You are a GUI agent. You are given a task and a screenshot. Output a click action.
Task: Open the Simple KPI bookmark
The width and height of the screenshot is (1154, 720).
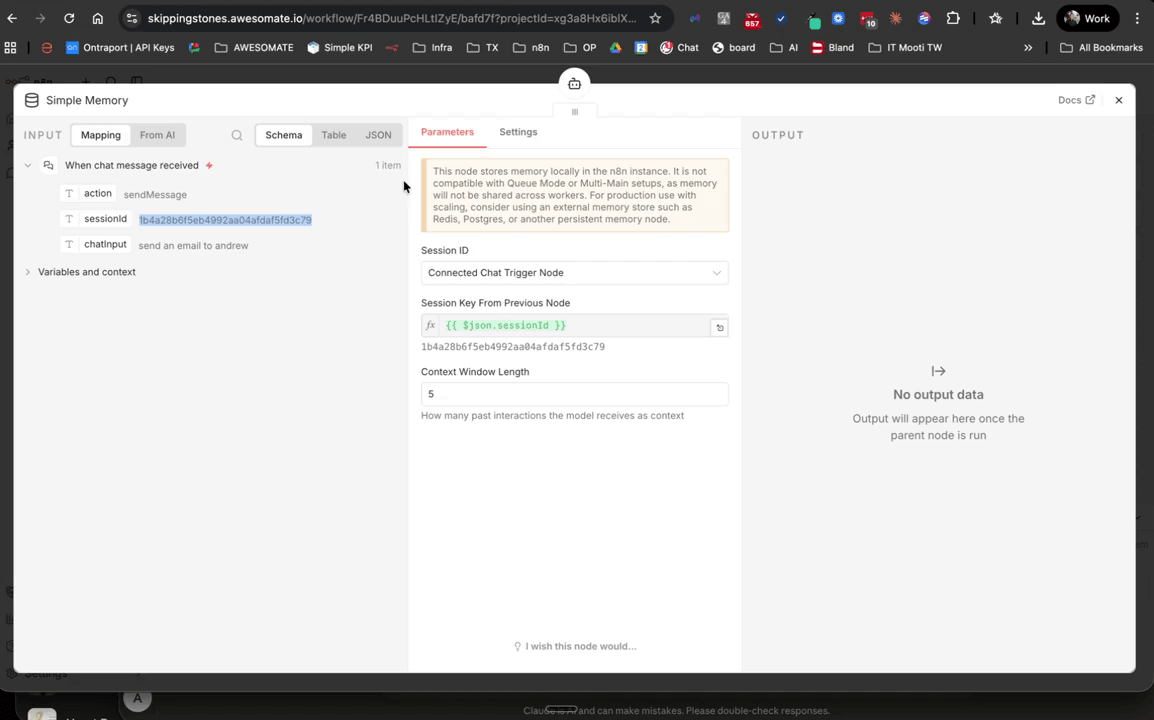[x=340, y=47]
